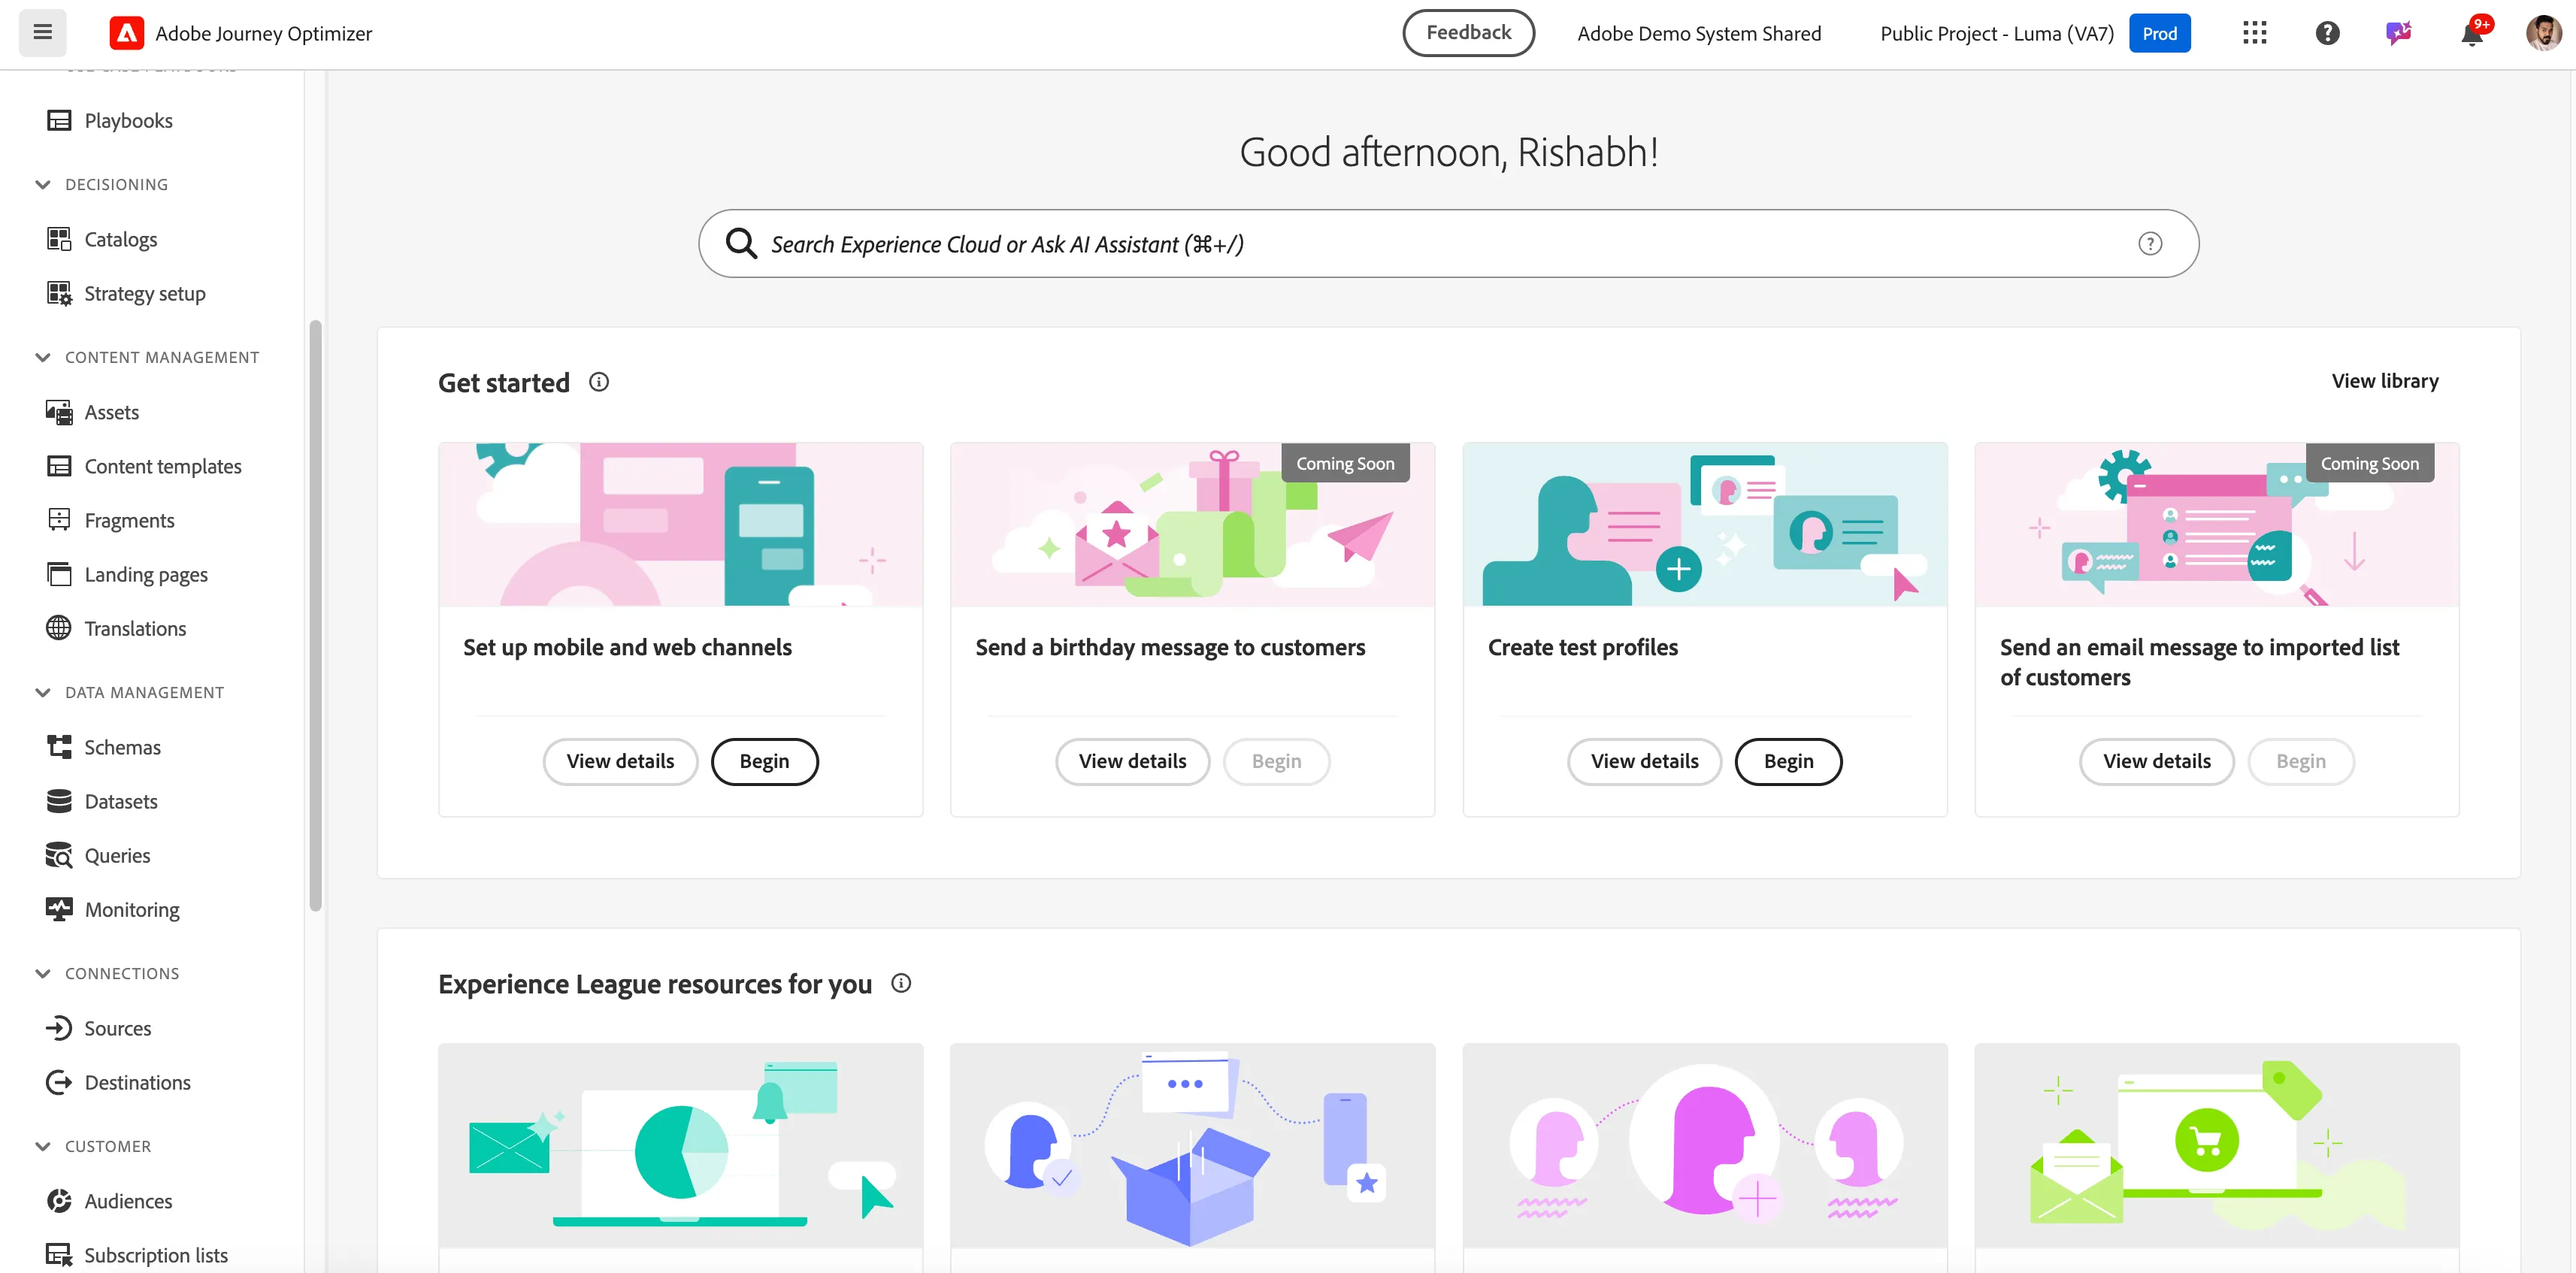Open the View library link
Viewport: 2576px width, 1273px height.
pyautogui.click(x=2385, y=381)
